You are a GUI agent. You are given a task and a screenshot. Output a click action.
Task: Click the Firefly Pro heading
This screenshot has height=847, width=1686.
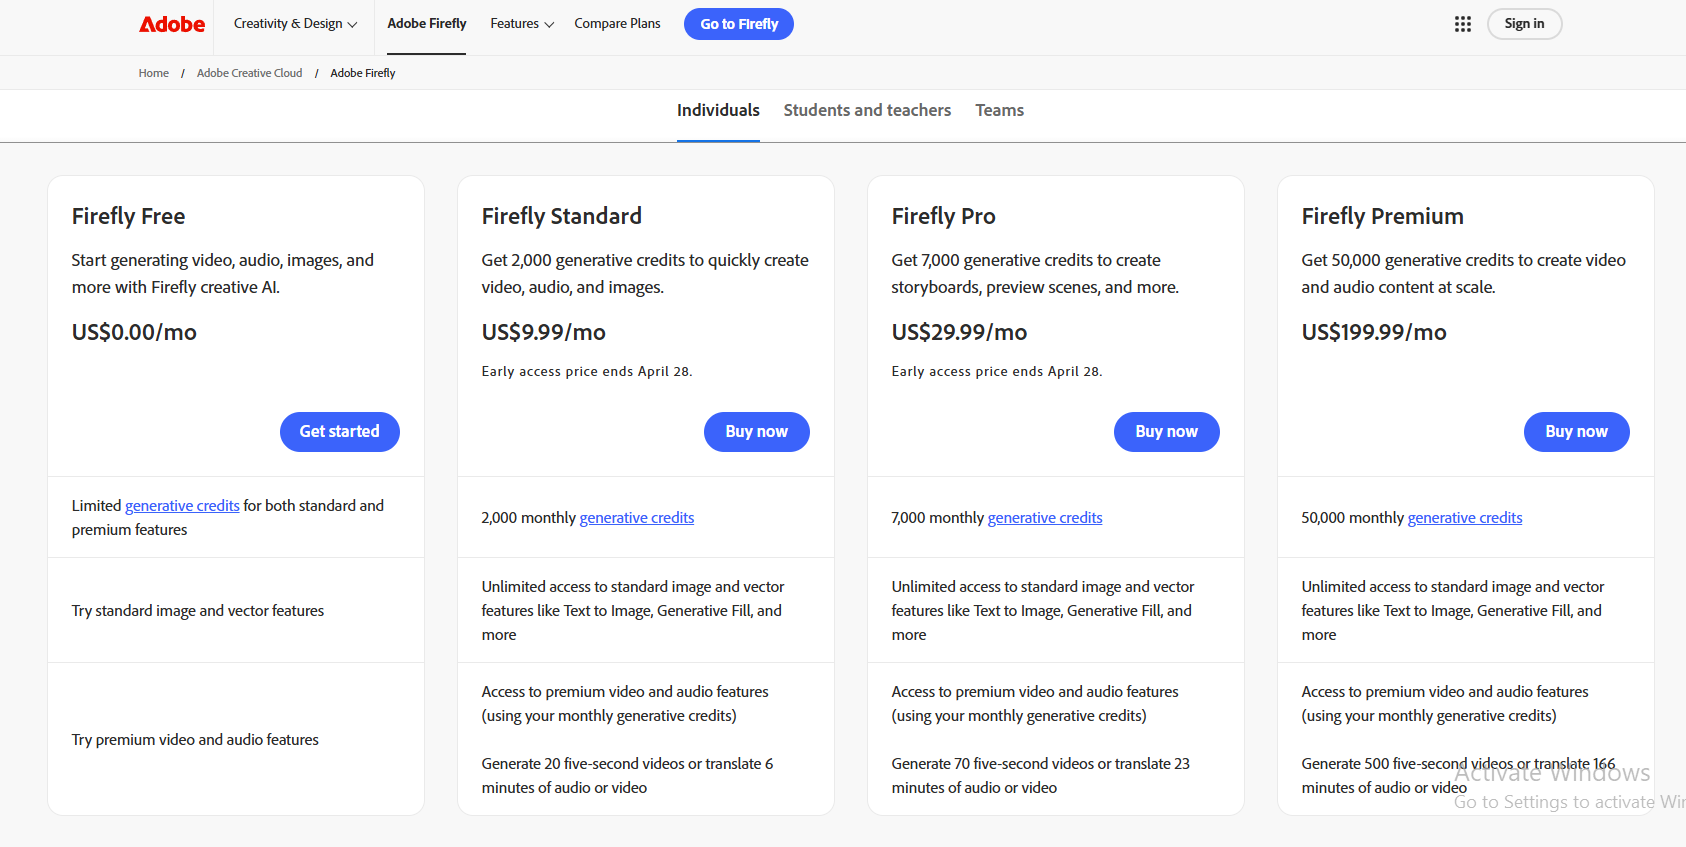944,216
